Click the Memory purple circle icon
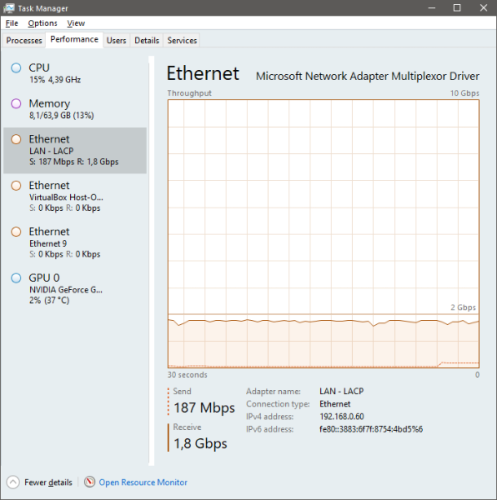Screen dimensions: 497x500 coord(16,104)
